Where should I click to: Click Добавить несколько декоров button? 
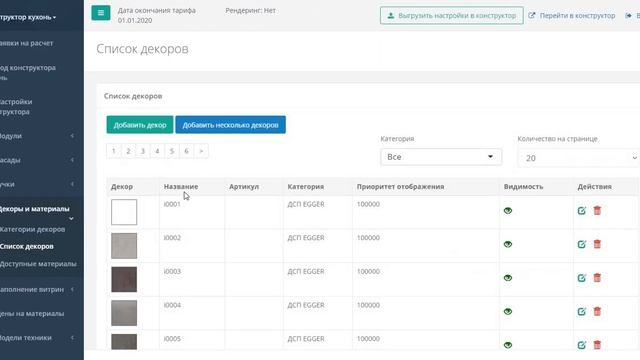click(231, 124)
